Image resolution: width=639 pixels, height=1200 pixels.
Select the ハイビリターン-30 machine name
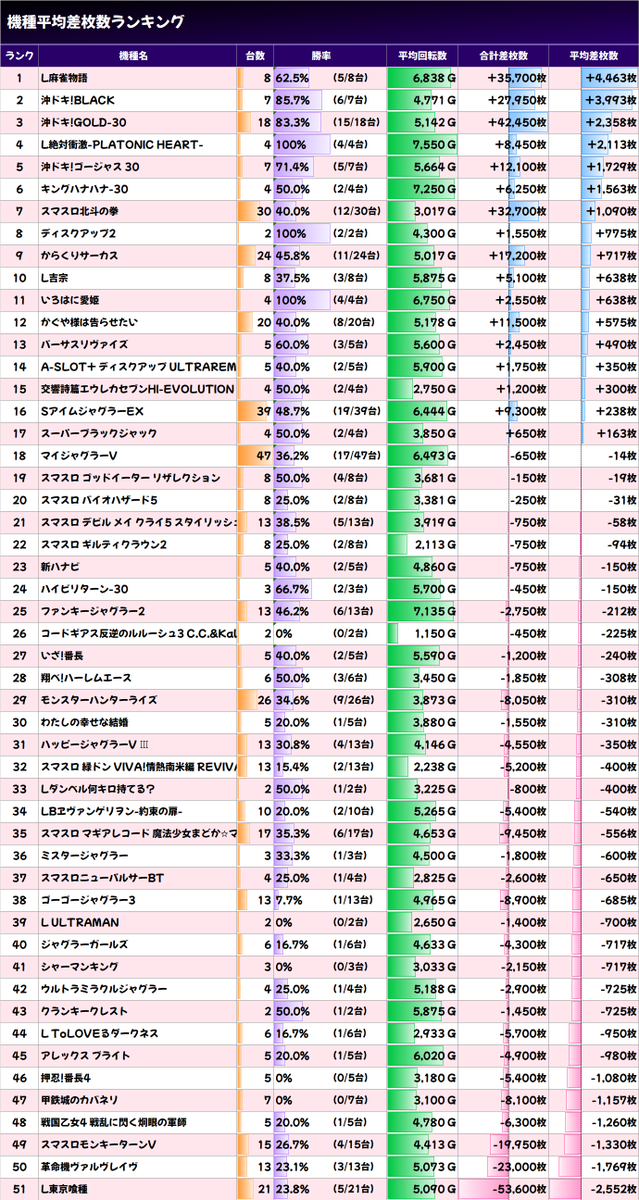[84, 589]
